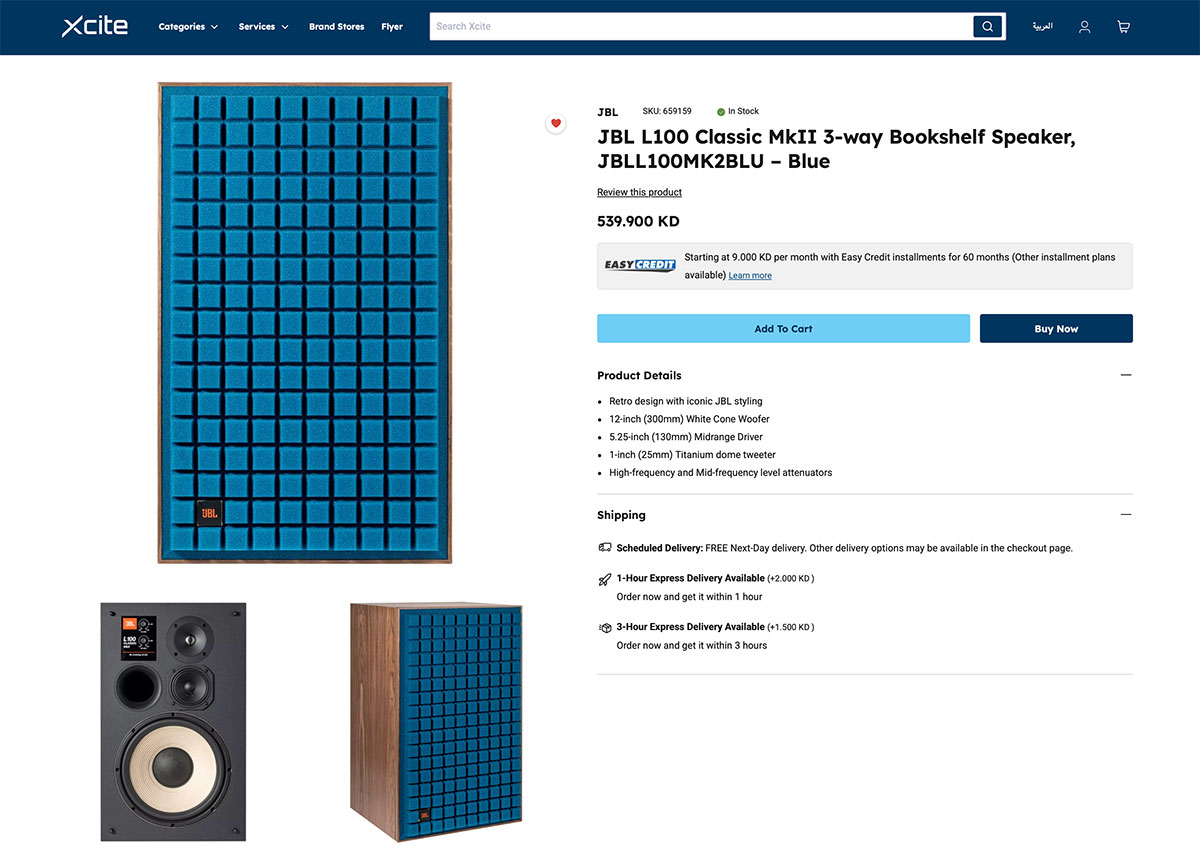1200x865 pixels.
Task: Toggle the wishlist heart icon
Action: pyautogui.click(x=556, y=123)
